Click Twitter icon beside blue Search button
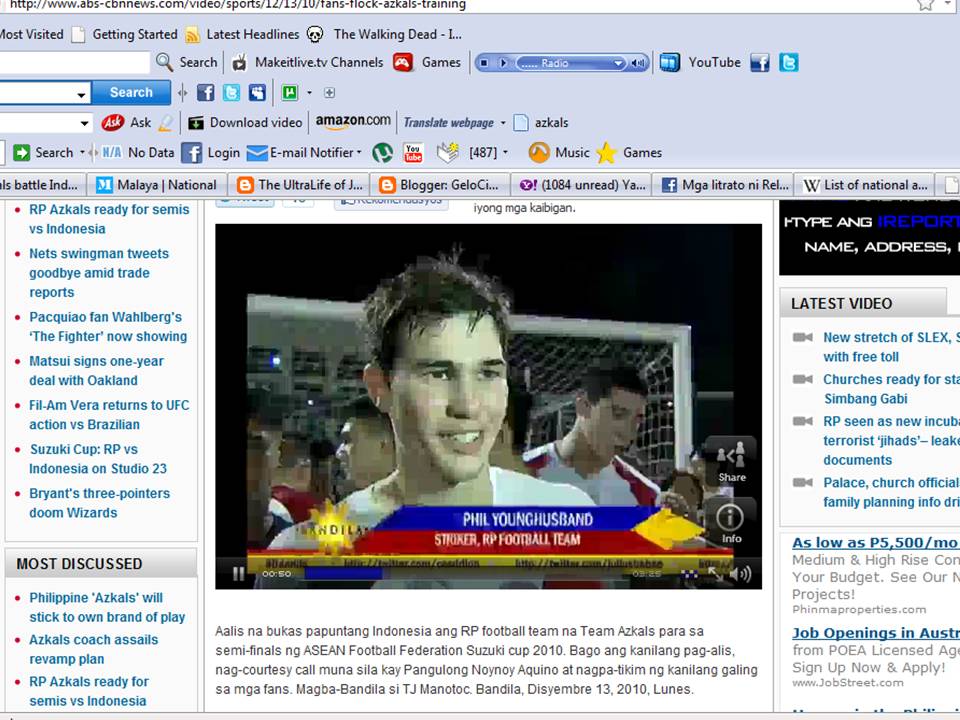Screen dimensions: 960x720 pos(231,92)
